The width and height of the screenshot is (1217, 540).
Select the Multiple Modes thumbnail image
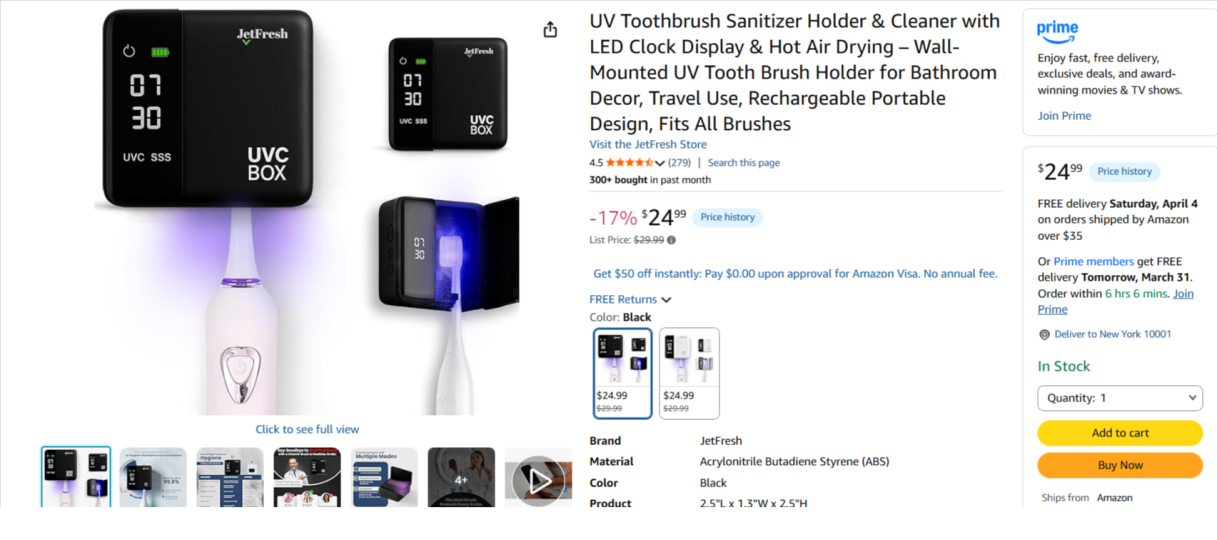coord(384,478)
